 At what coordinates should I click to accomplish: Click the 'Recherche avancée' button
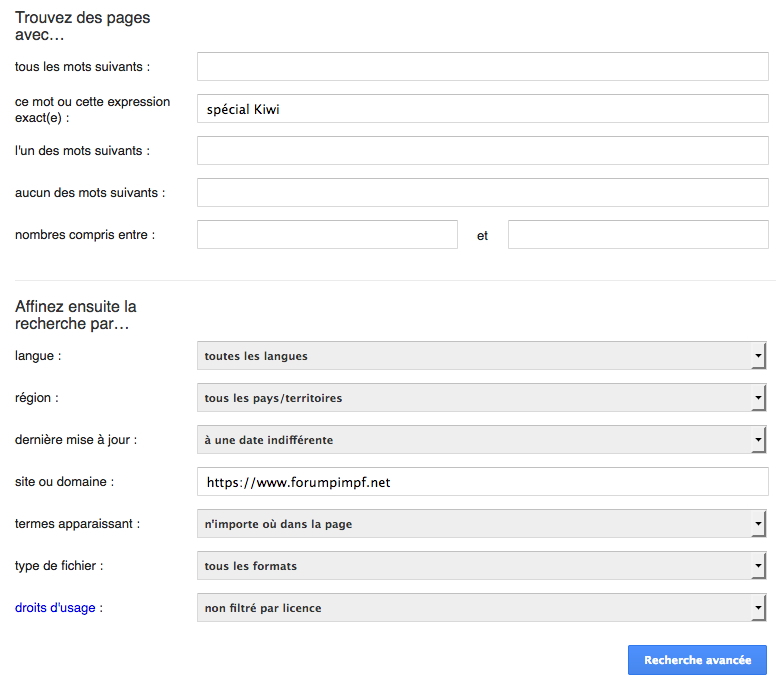pyautogui.click(x=697, y=660)
